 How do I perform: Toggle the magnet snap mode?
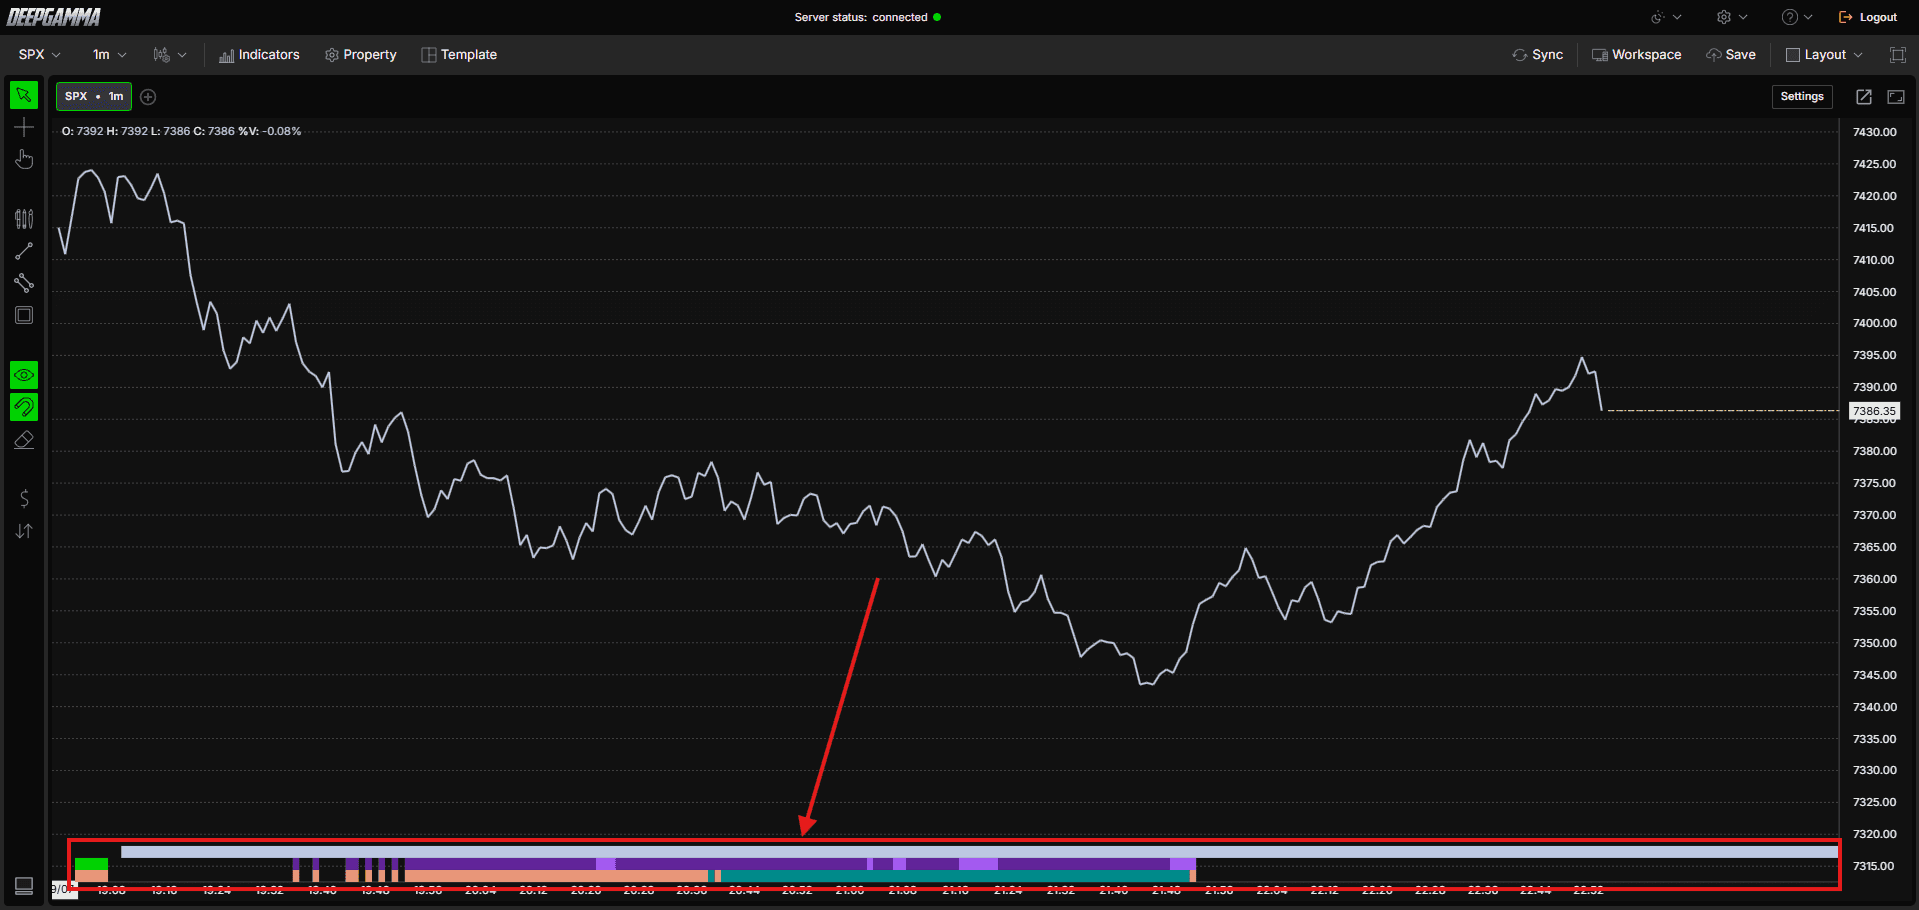click(24, 407)
